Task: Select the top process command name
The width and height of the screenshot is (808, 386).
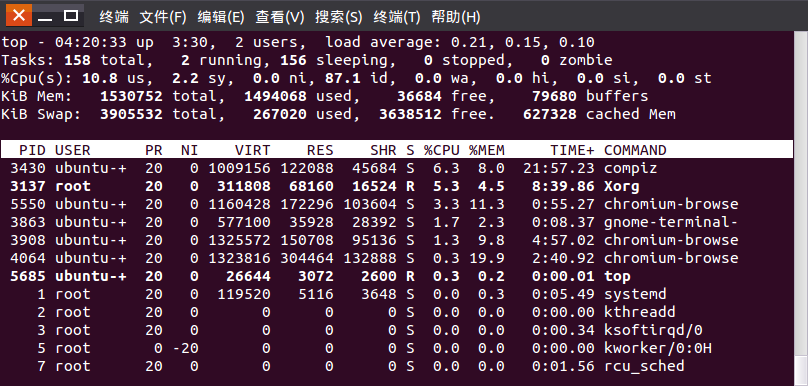Action: 617,276
